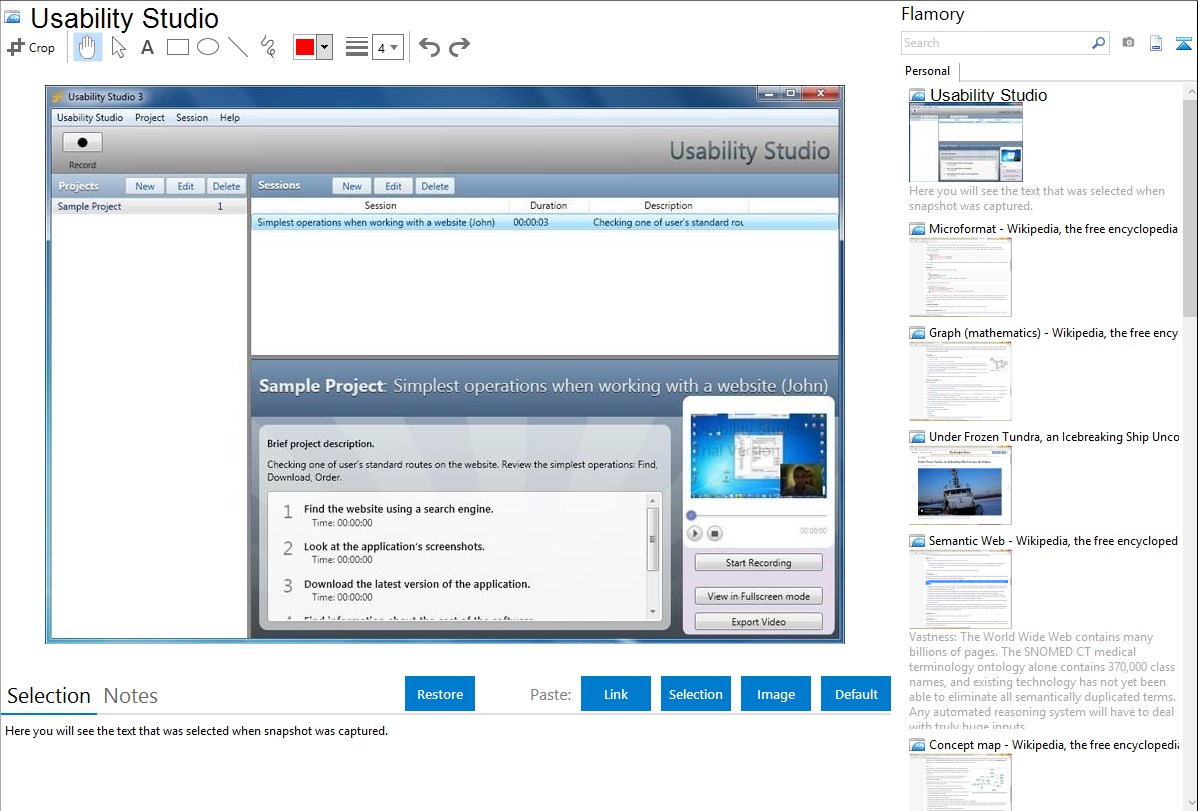The width and height of the screenshot is (1198, 811).
Task: Click the blue upload icon in Flamory
Action: 1183,44
